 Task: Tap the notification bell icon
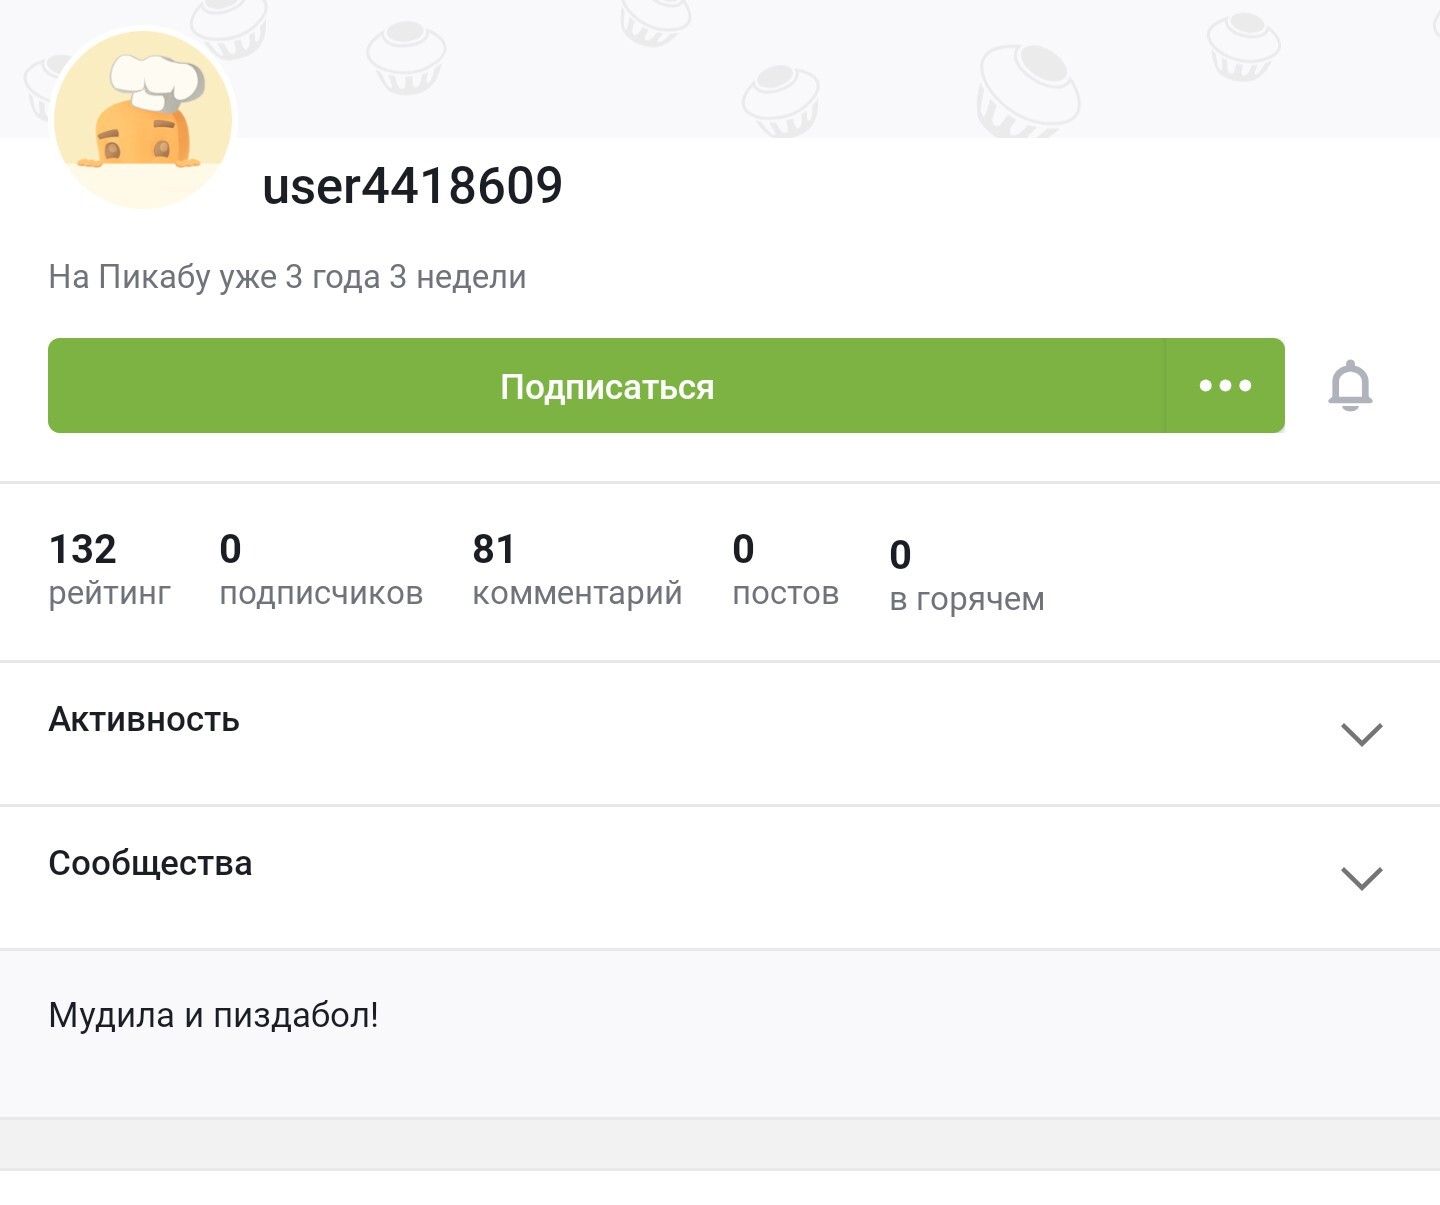[x=1350, y=386]
